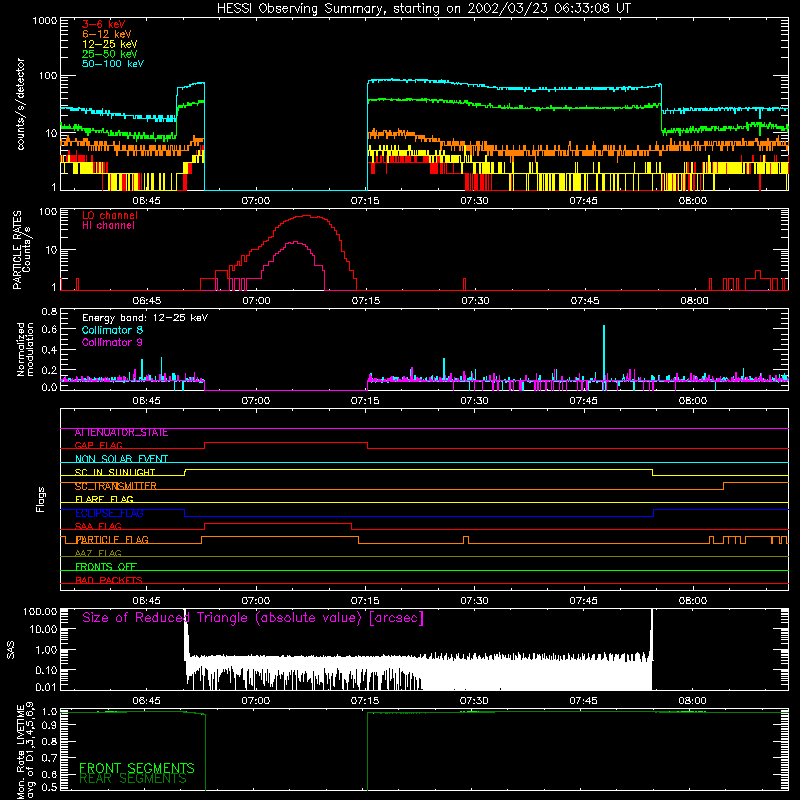The width and height of the screenshot is (800, 800).
Task: Select the 50-100 keV legend label
Action: (113, 64)
